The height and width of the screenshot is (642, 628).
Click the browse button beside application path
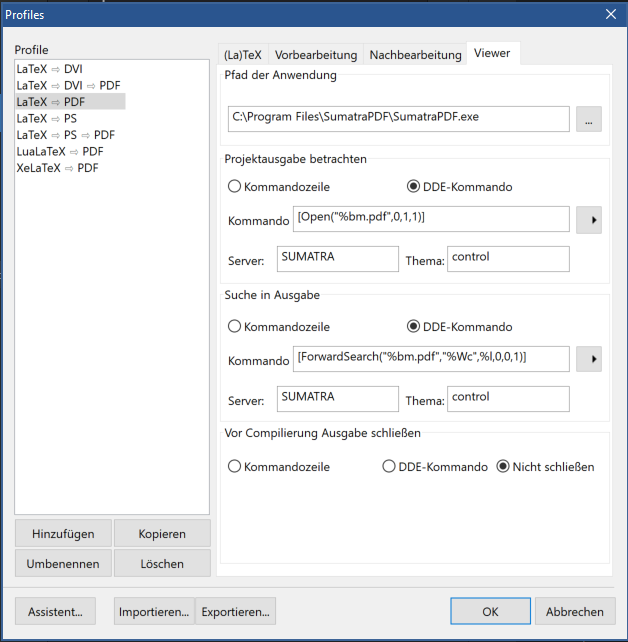point(588,119)
